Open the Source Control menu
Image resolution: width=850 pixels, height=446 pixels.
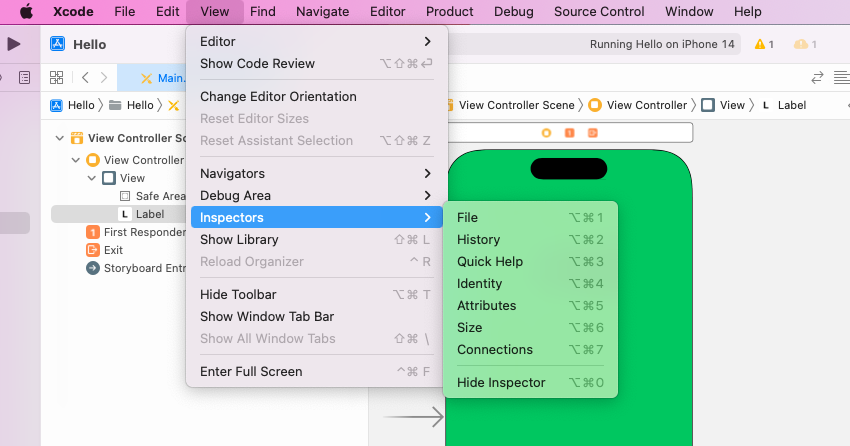599,11
